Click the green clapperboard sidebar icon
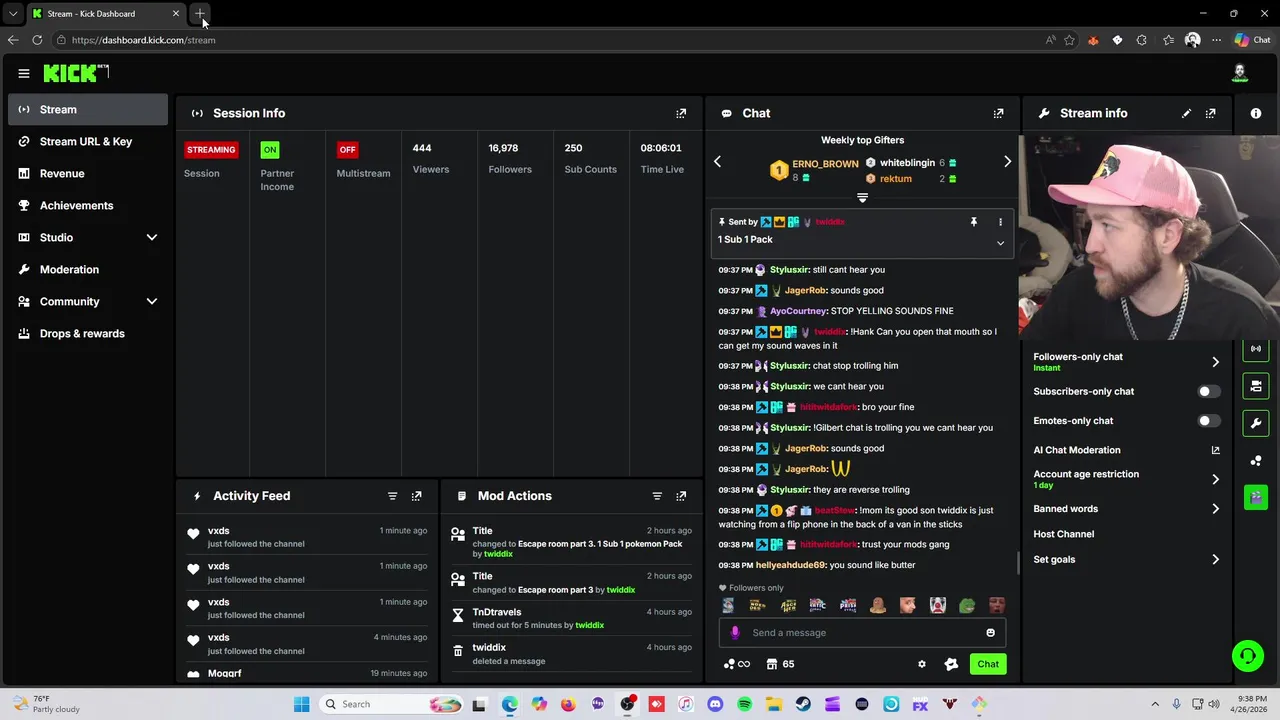 [x=1256, y=497]
